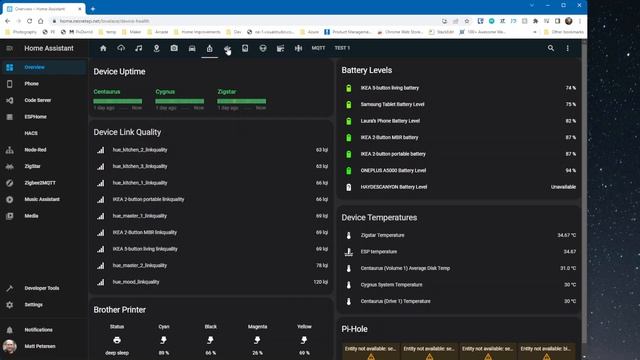Open Samsung Tablet Battery Level row
Viewport: 640px width, 360px height.
point(459,104)
